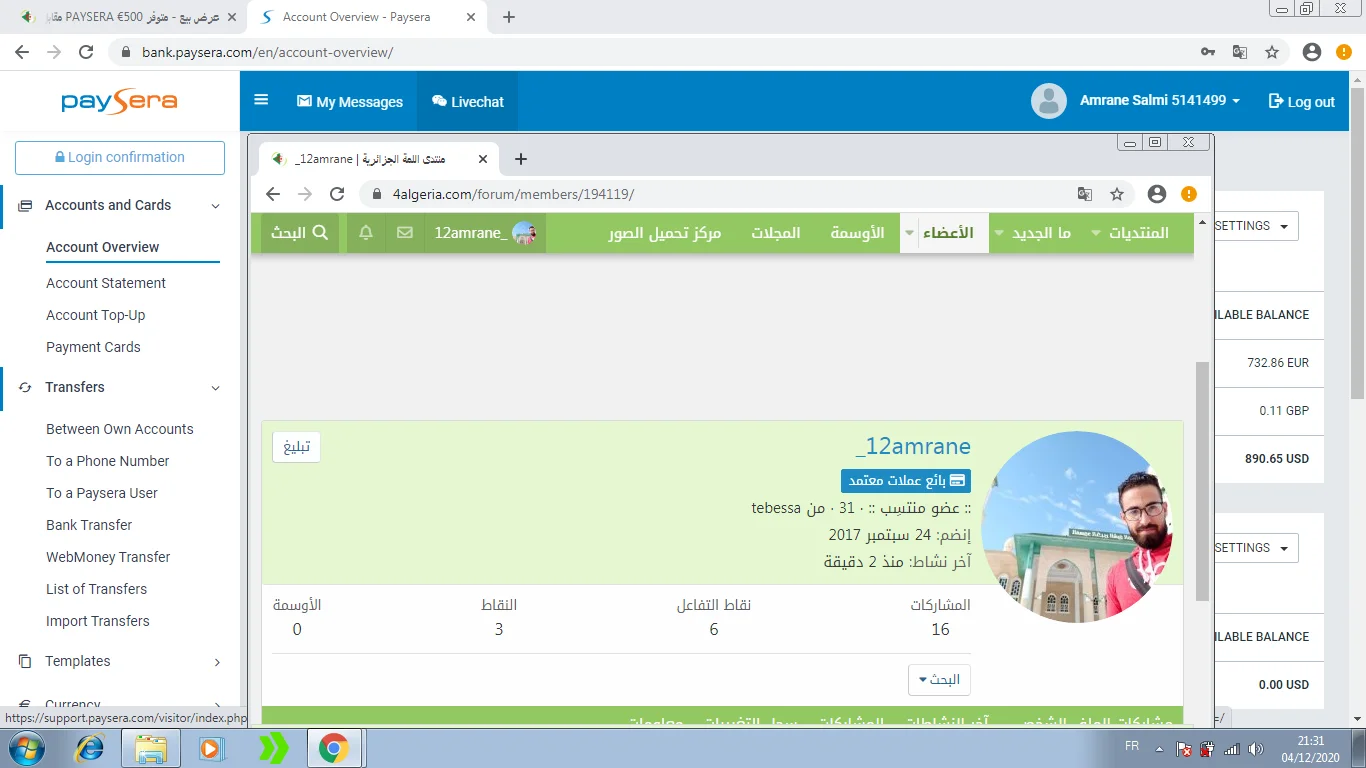The image size is (1366, 768).
Task: Open the البحث dropdown under profile stats
Action: [x=939, y=680]
